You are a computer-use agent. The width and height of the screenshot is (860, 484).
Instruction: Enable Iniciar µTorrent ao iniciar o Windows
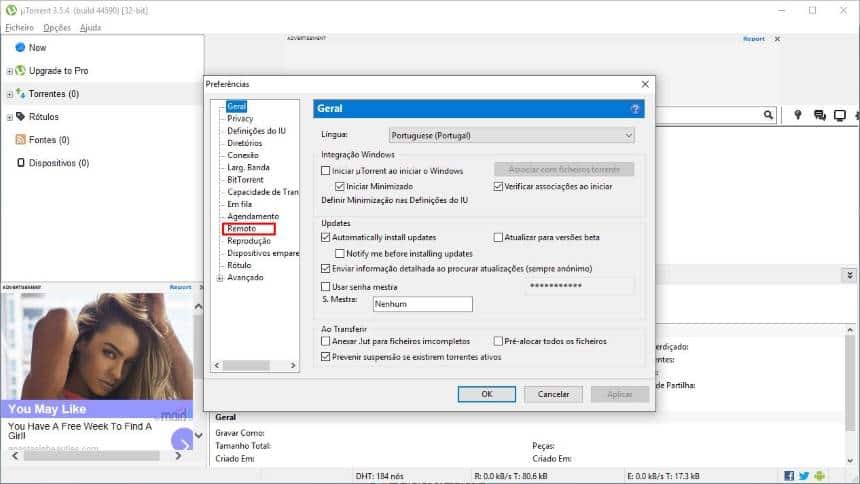pyautogui.click(x=325, y=171)
